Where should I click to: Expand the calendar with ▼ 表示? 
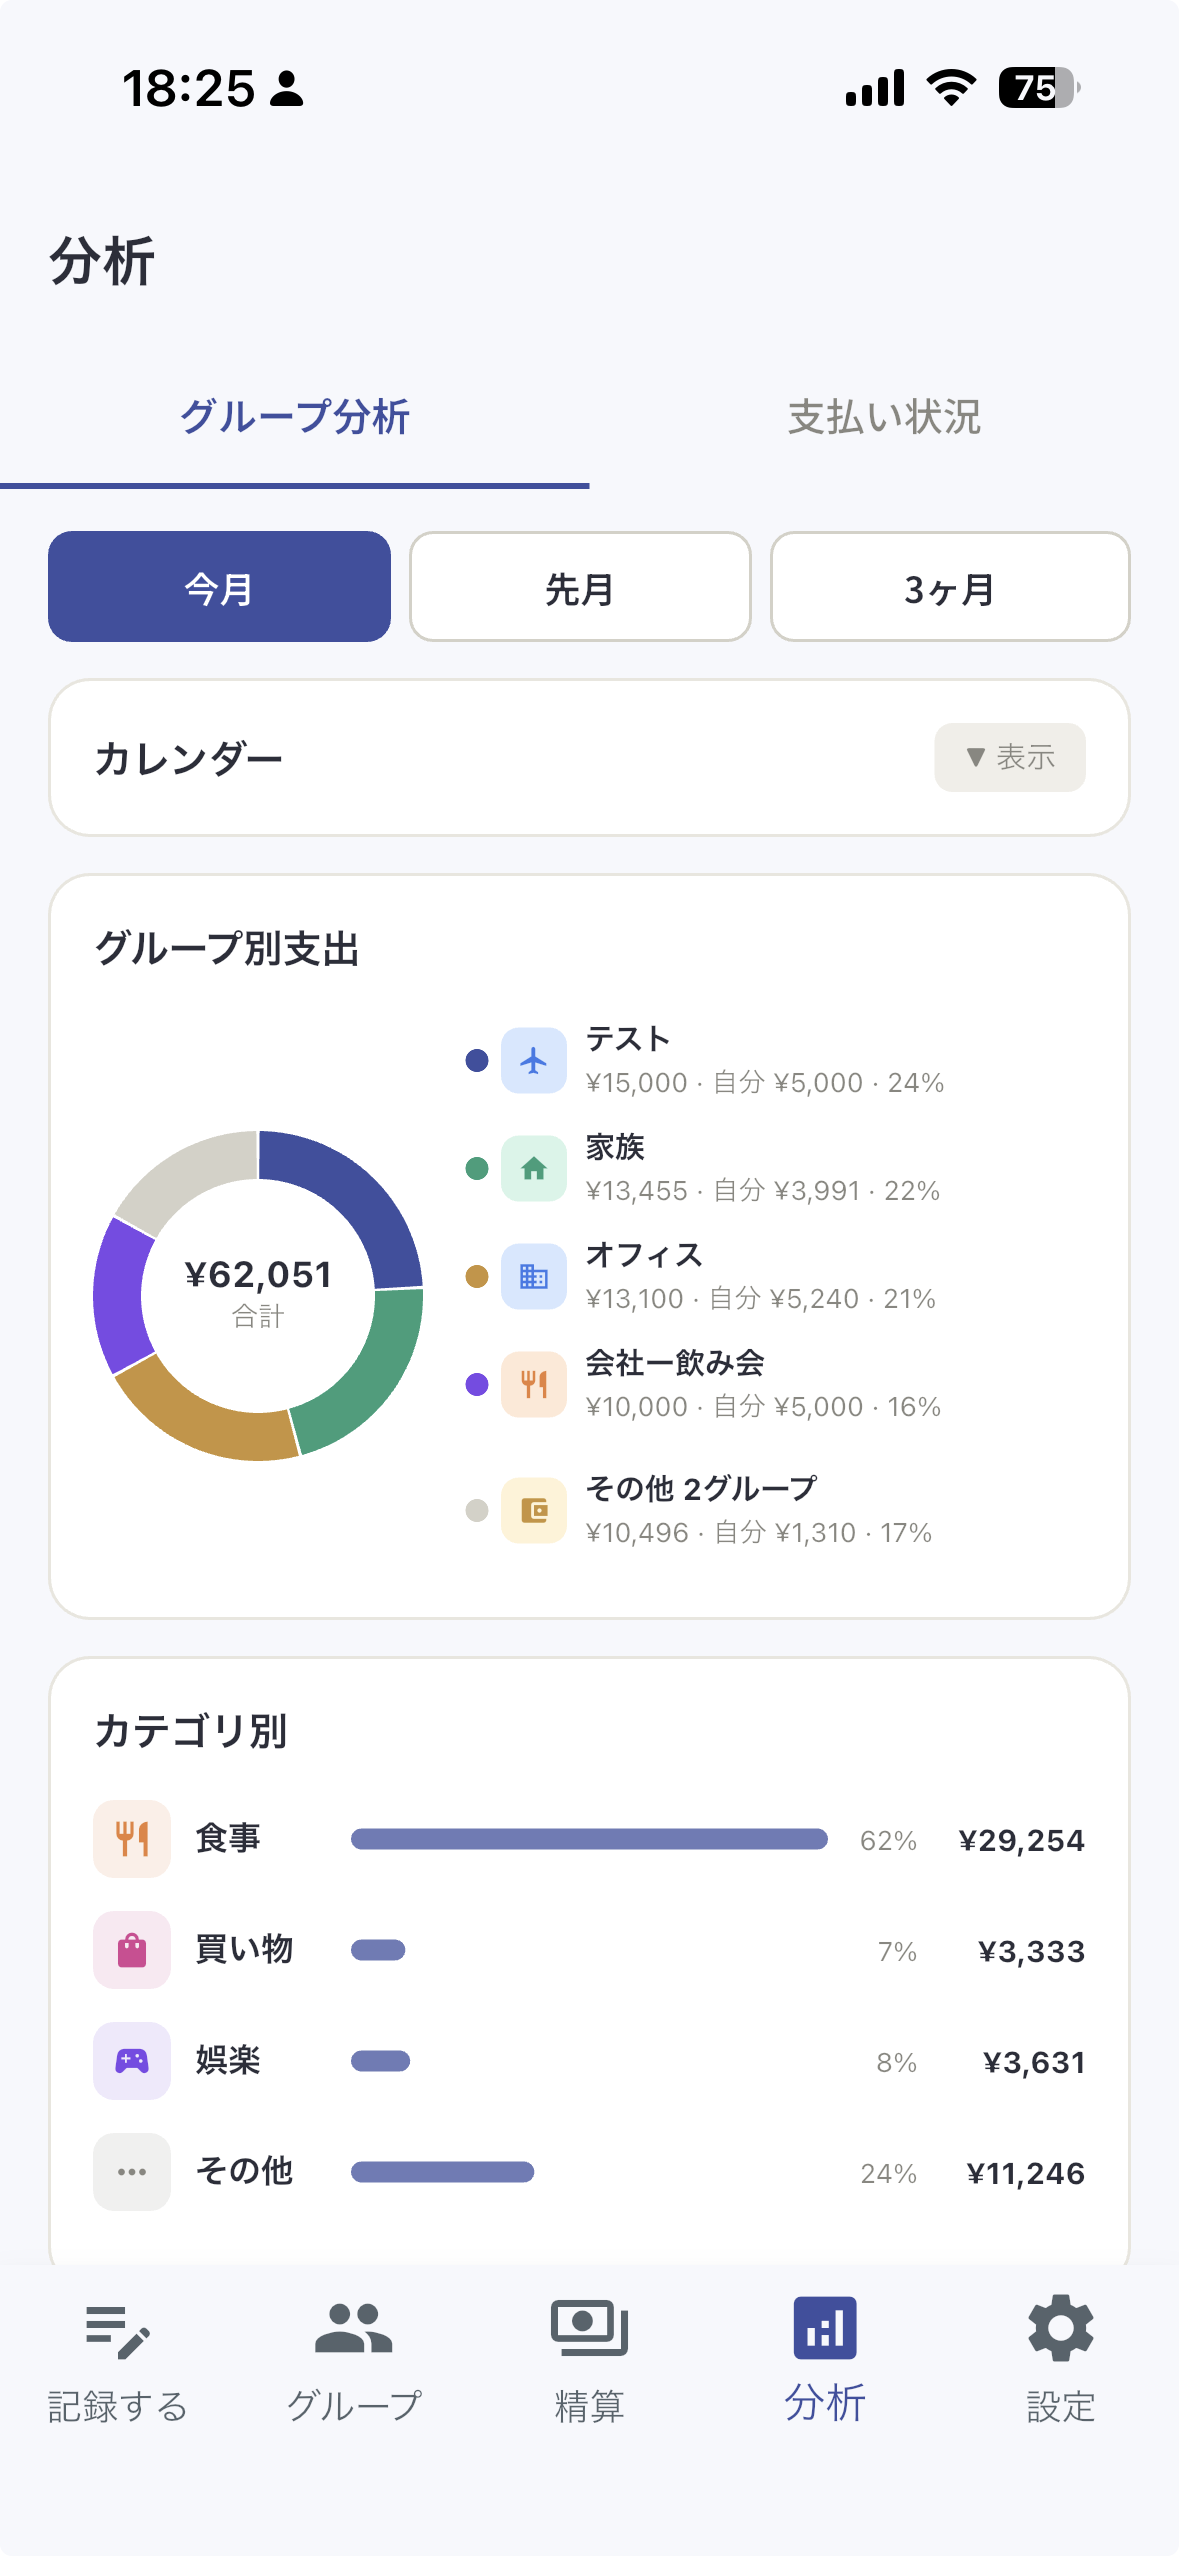1010,757
